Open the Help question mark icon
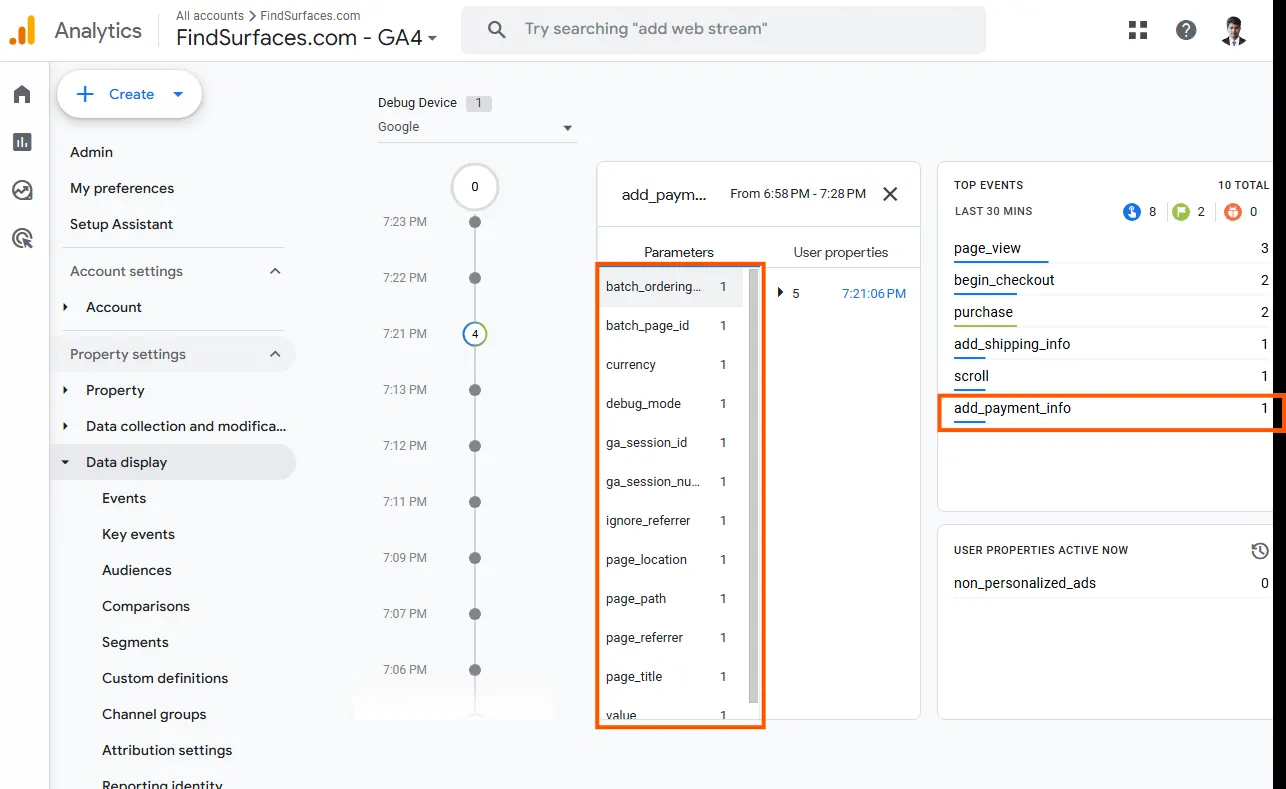 pos(1186,30)
